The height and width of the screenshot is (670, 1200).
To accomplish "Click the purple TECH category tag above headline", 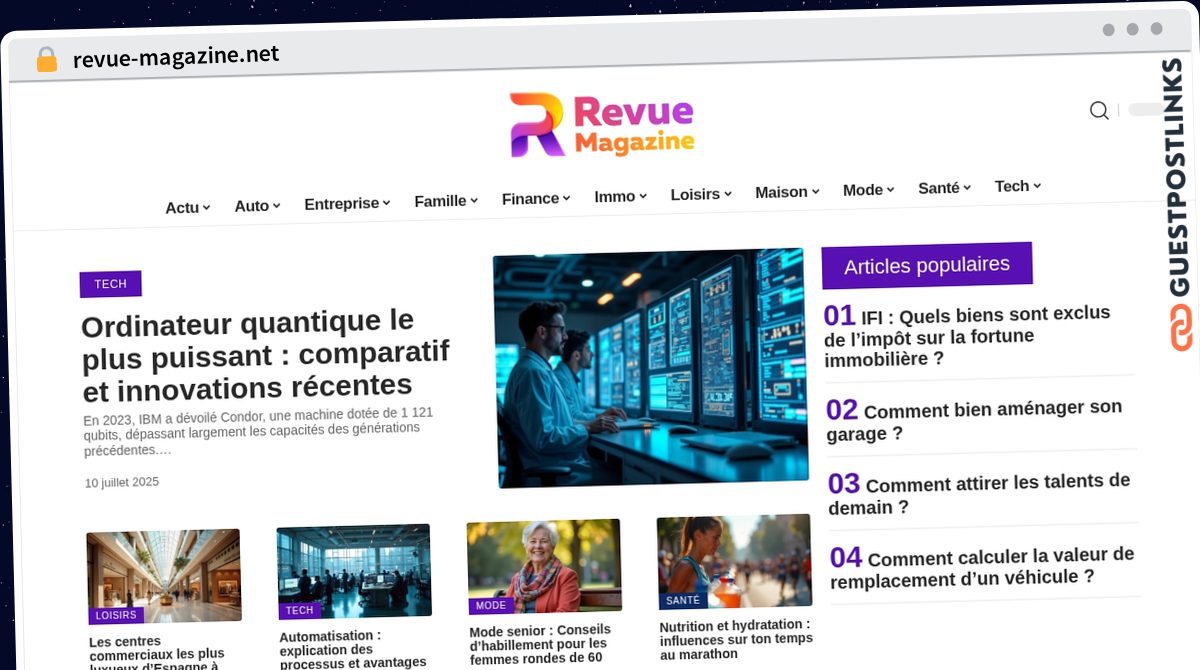I will click(x=110, y=284).
